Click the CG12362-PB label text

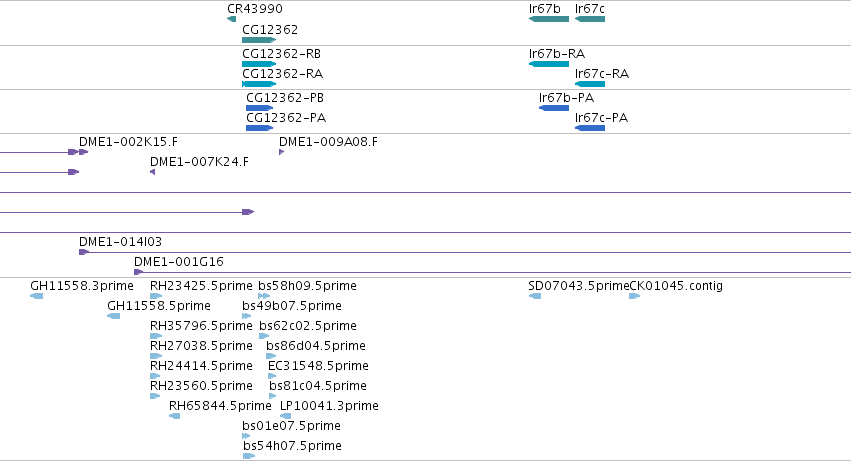285,98
